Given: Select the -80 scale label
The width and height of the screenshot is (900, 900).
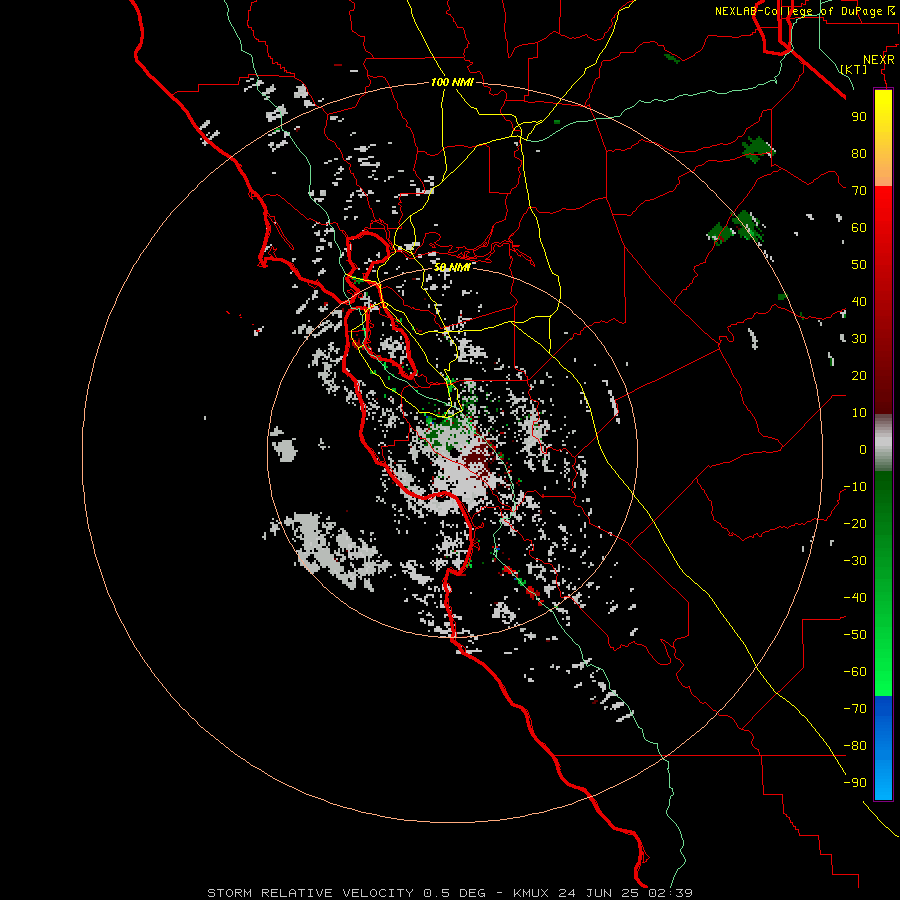Looking at the screenshot, I should click(x=855, y=746).
